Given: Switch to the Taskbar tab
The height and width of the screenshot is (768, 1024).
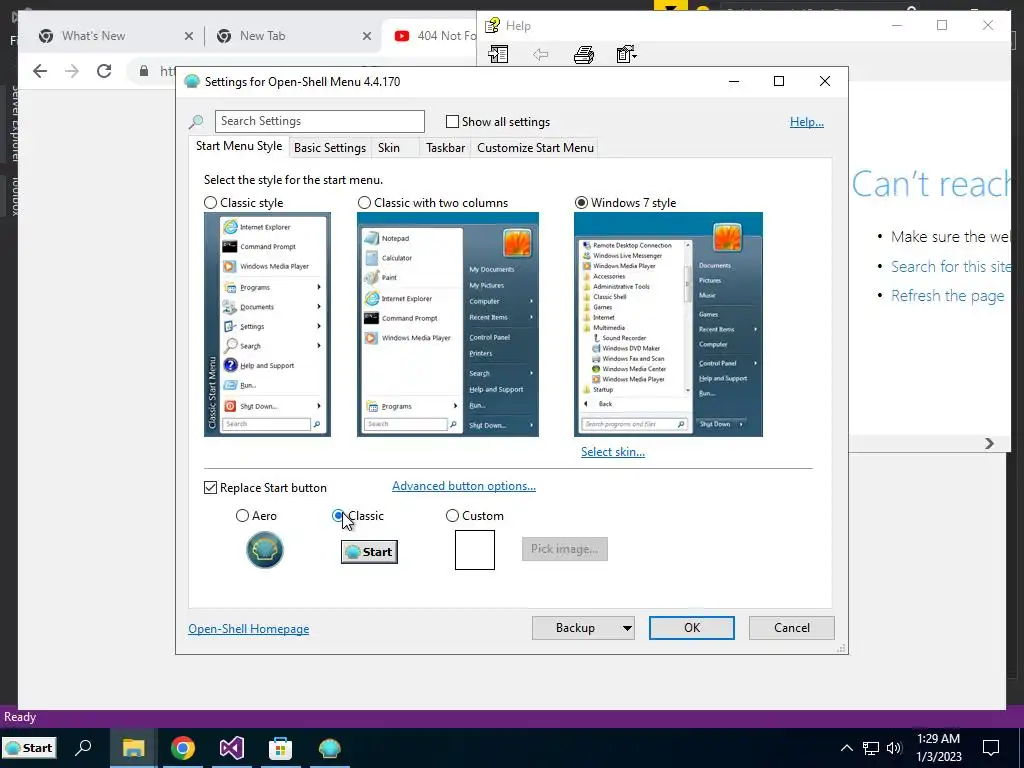Looking at the screenshot, I should point(445,148).
